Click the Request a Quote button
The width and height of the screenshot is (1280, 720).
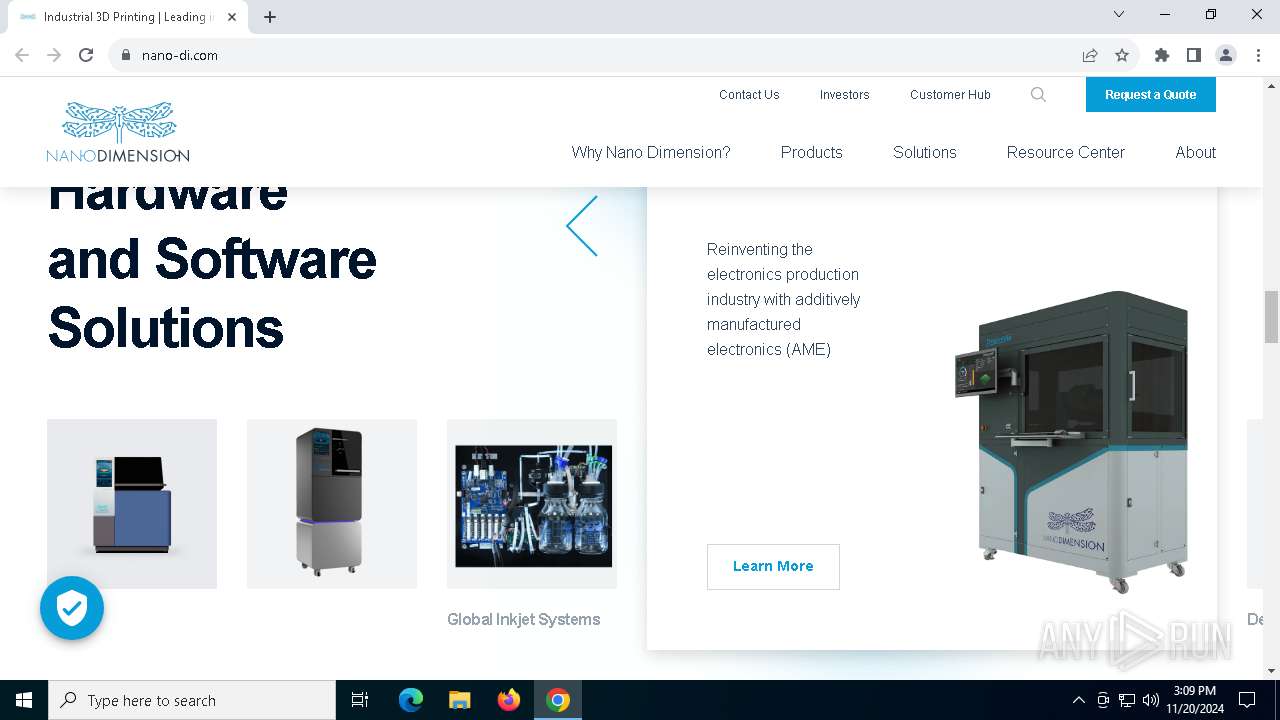pyautogui.click(x=1151, y=95)
